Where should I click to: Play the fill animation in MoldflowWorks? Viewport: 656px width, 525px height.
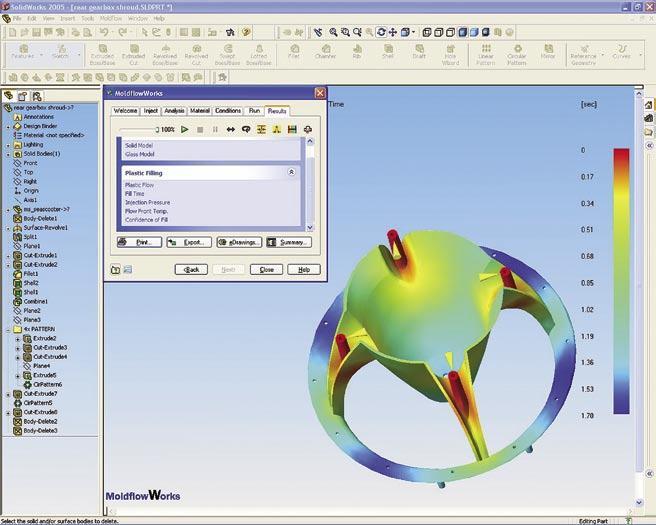click(x=184, y=130)
